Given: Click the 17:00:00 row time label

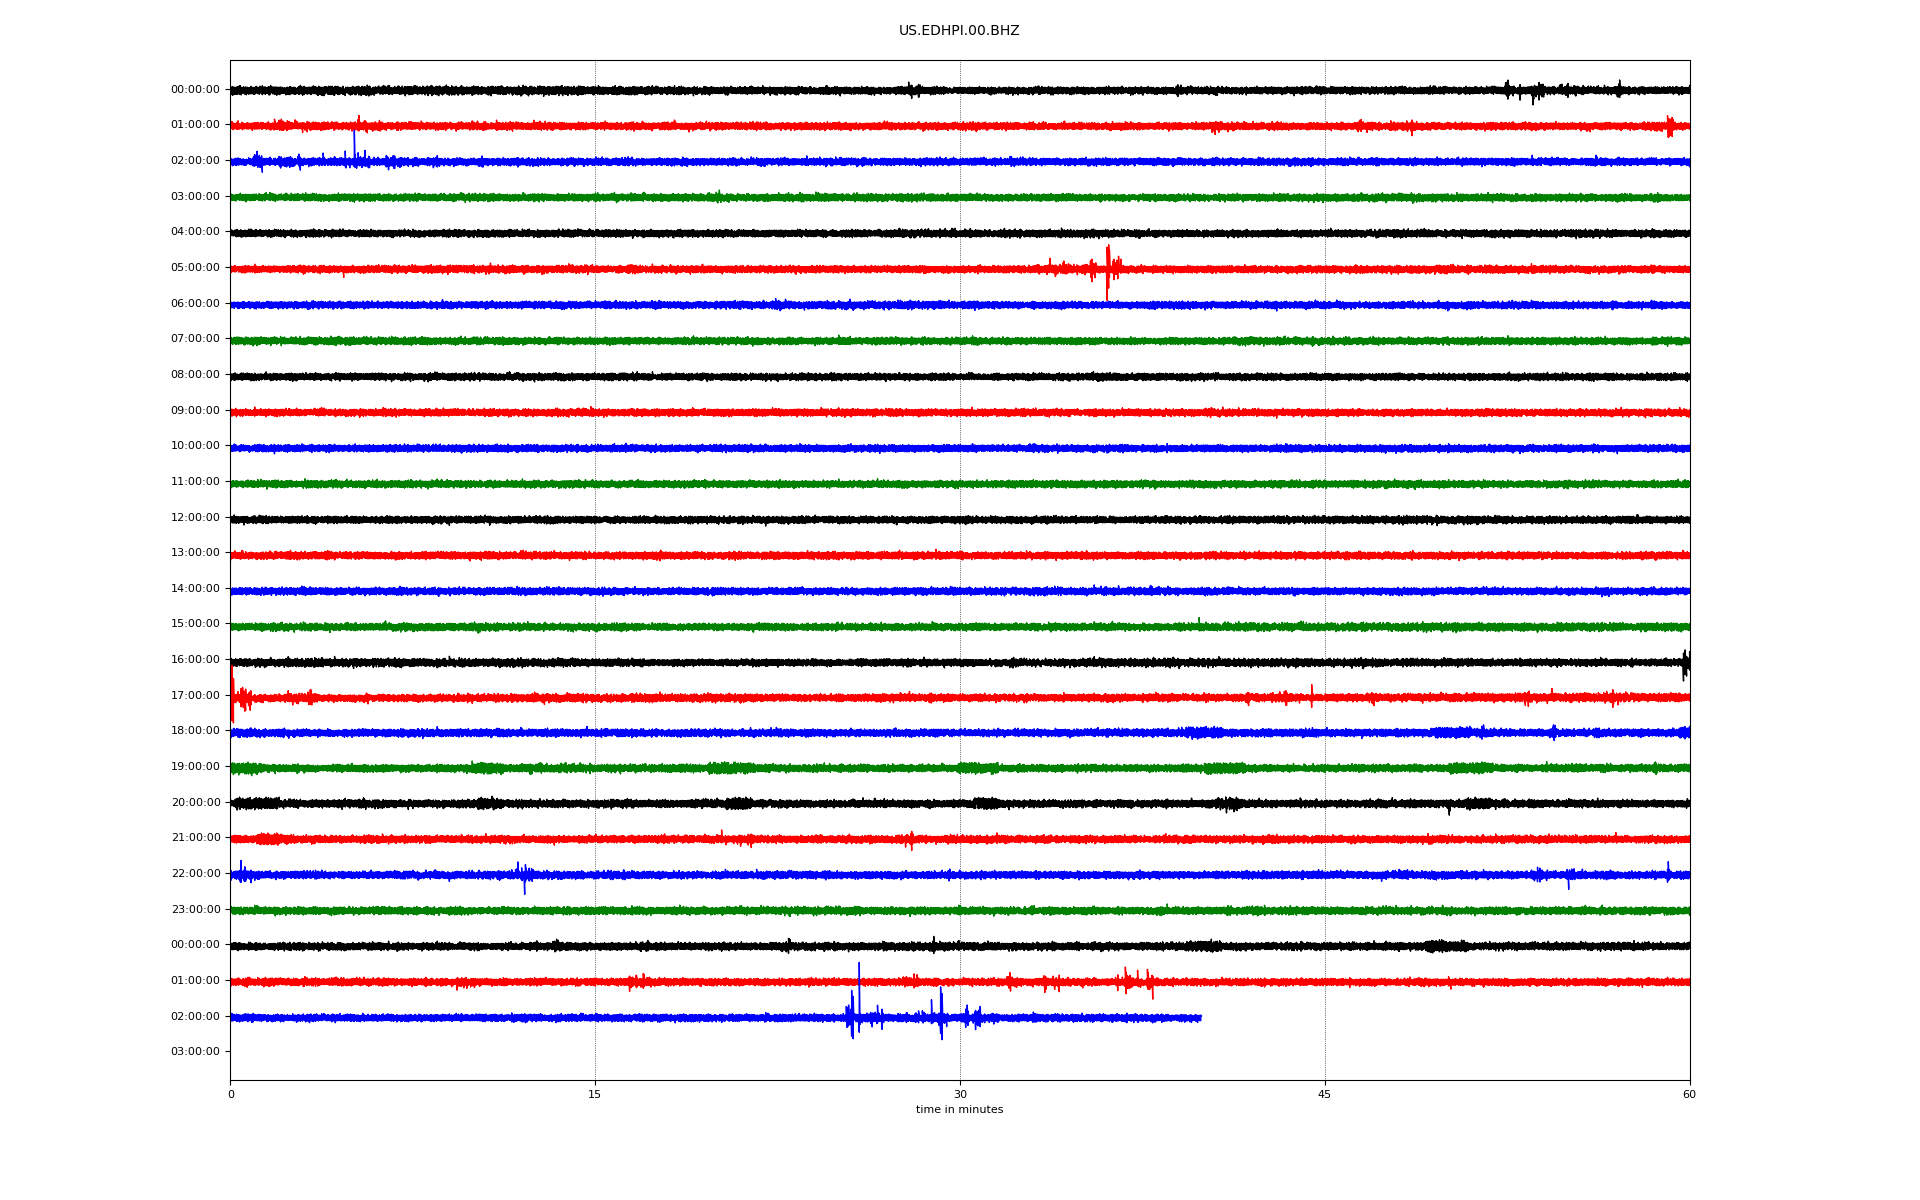Looking at the screenshot, I should coord(195,696).
